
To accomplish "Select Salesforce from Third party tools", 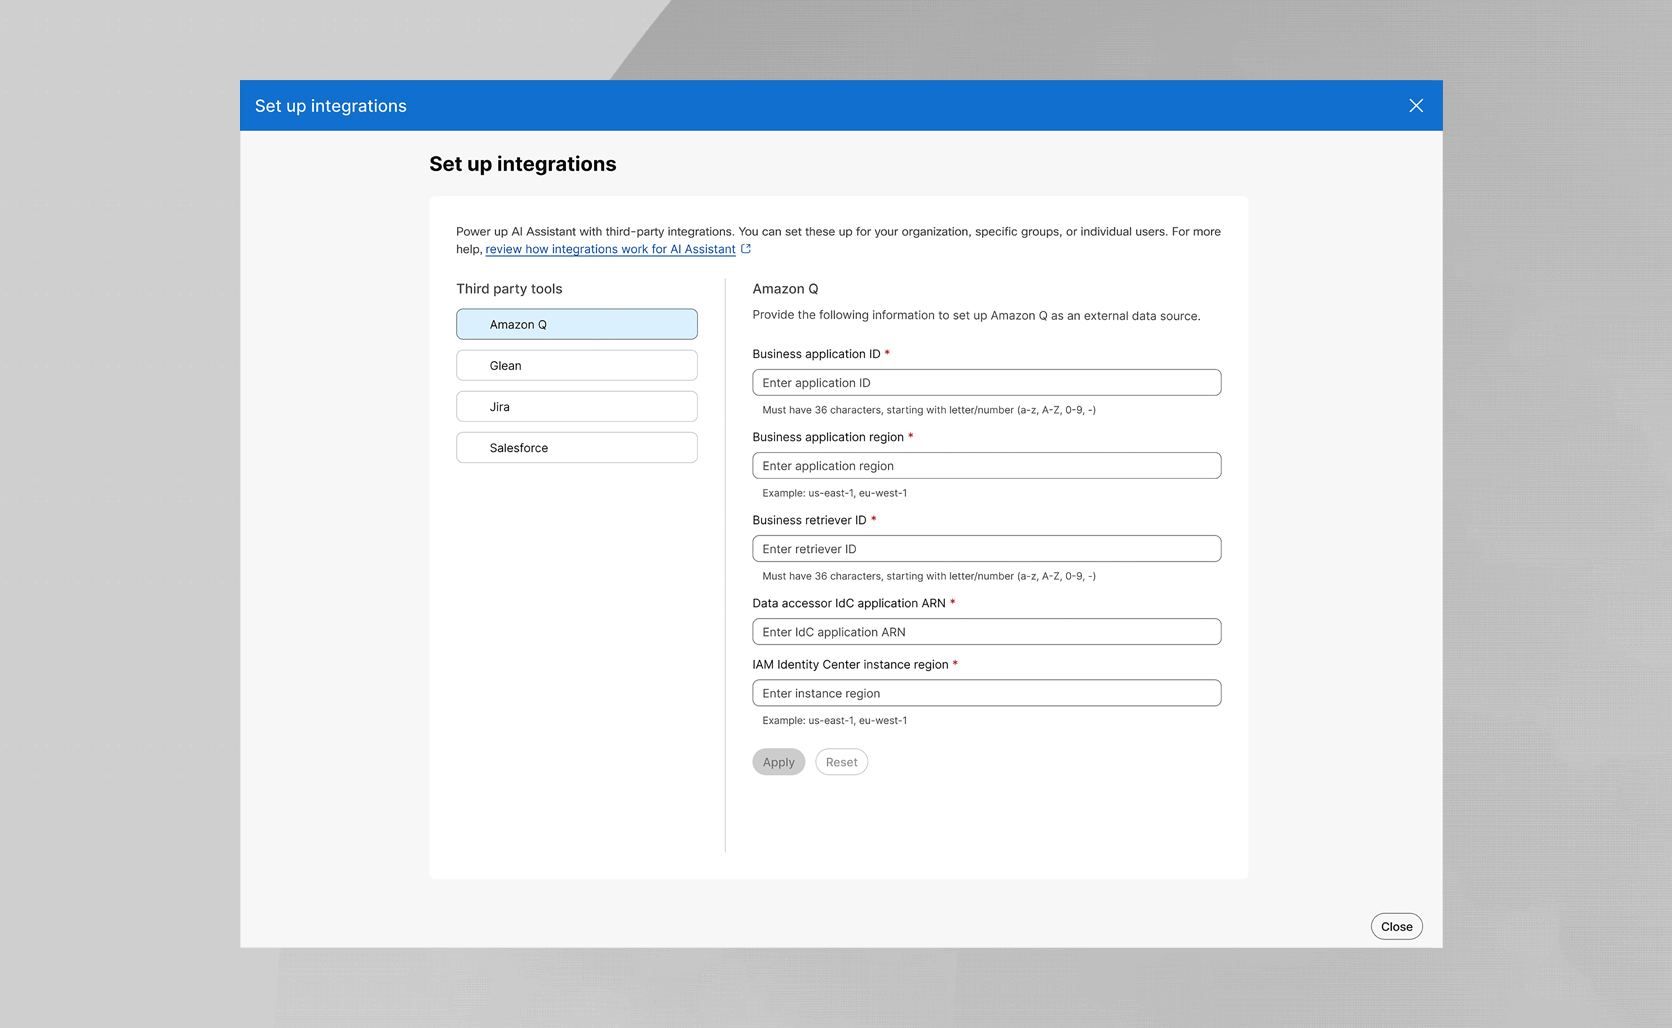I will point(576,447).
